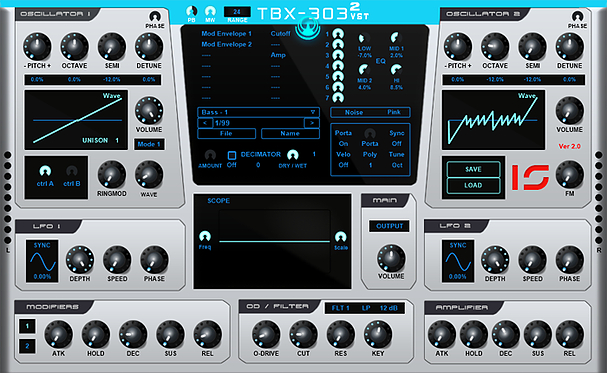Change the 12 dB filter slope
Image resolution: width=607 pixels, height=373 pixels.
click(x=389, y=308)
